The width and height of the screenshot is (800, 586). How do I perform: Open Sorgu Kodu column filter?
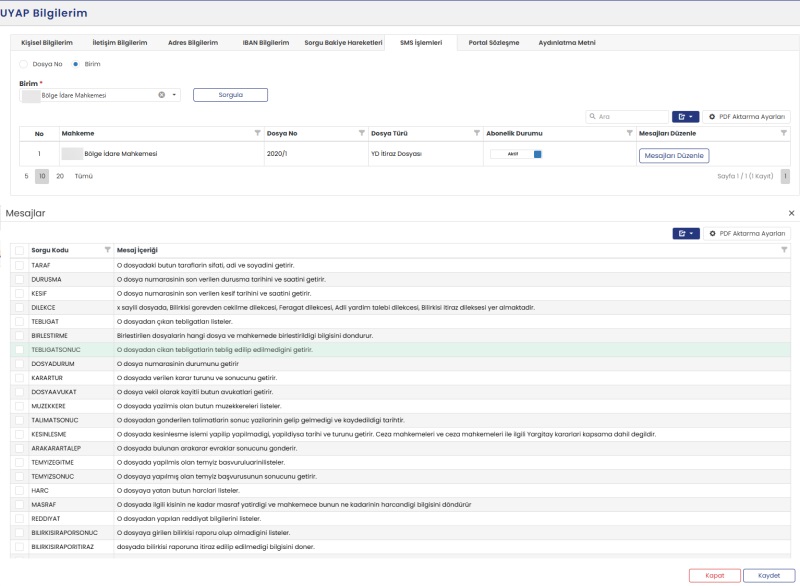(x=108, y=250)
